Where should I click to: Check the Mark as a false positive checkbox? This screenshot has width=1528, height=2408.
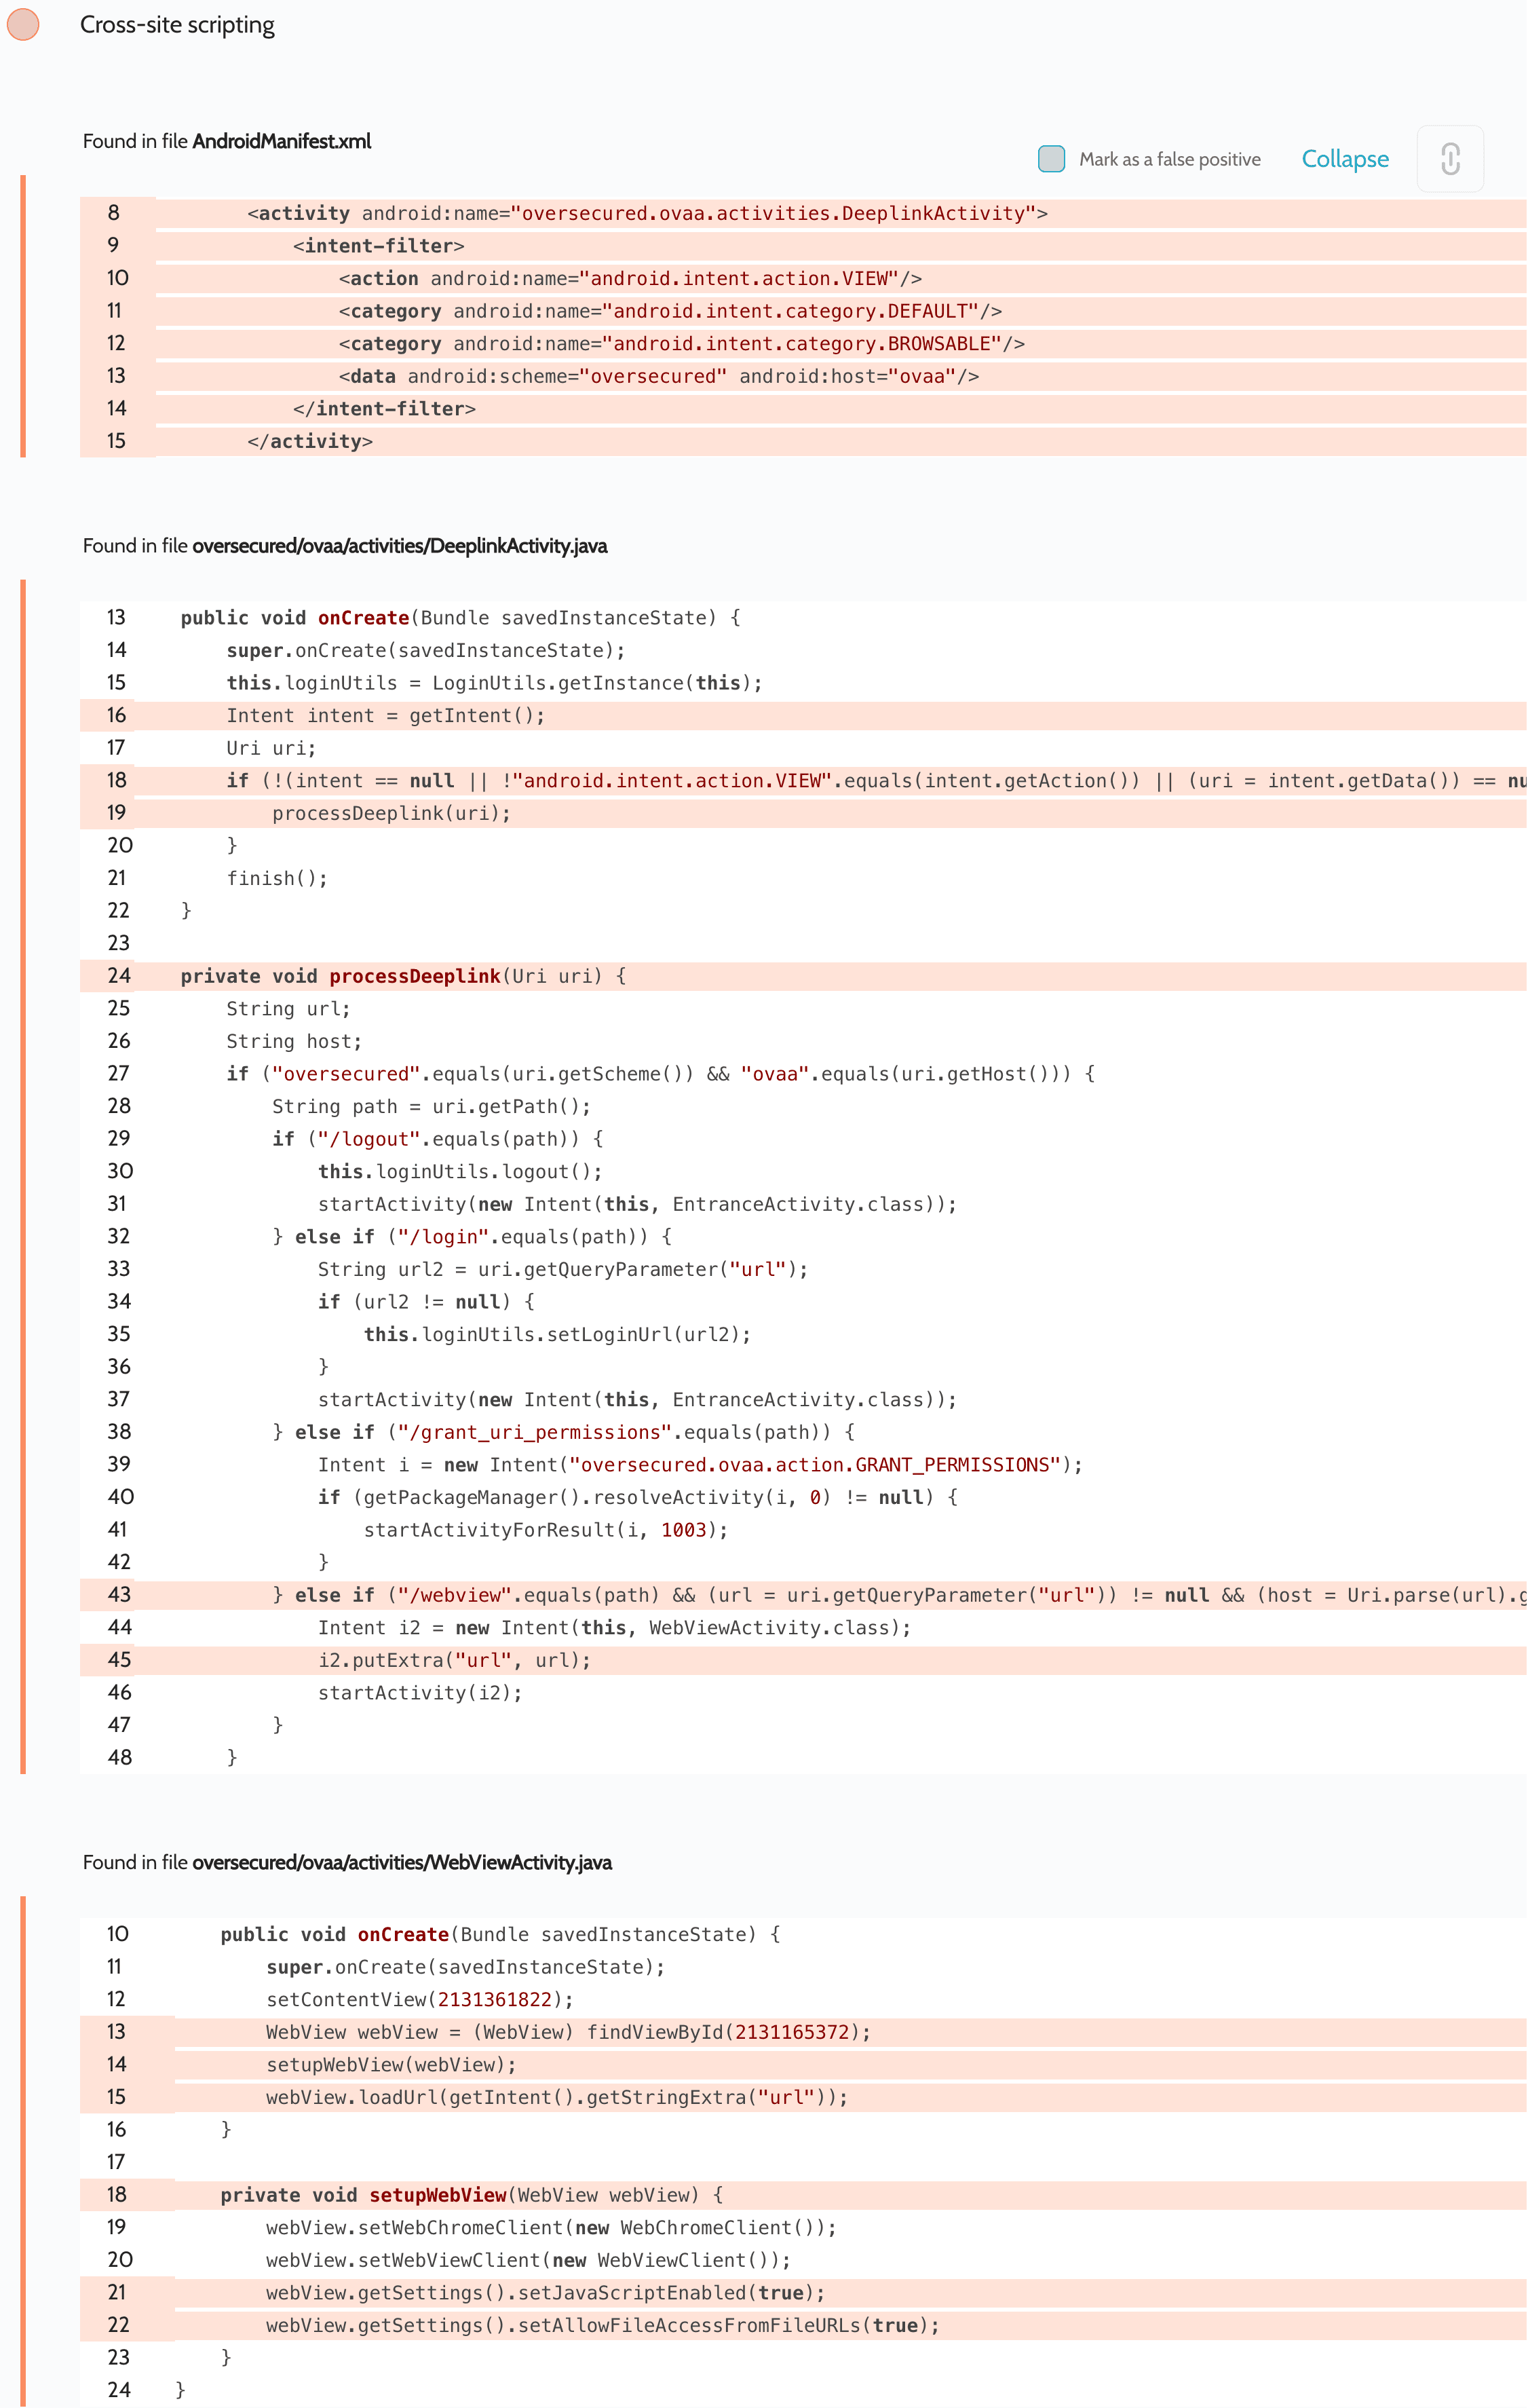point(1051,159)
